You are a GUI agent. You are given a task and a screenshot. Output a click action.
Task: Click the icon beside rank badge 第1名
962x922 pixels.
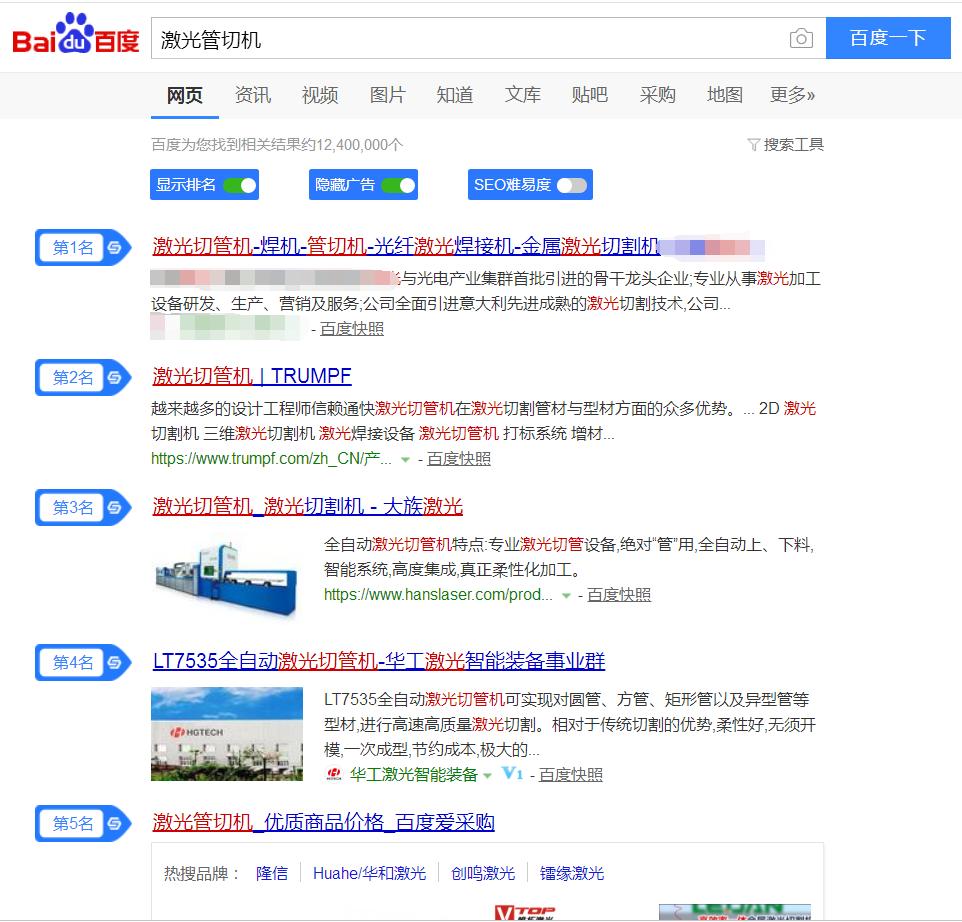115,247
